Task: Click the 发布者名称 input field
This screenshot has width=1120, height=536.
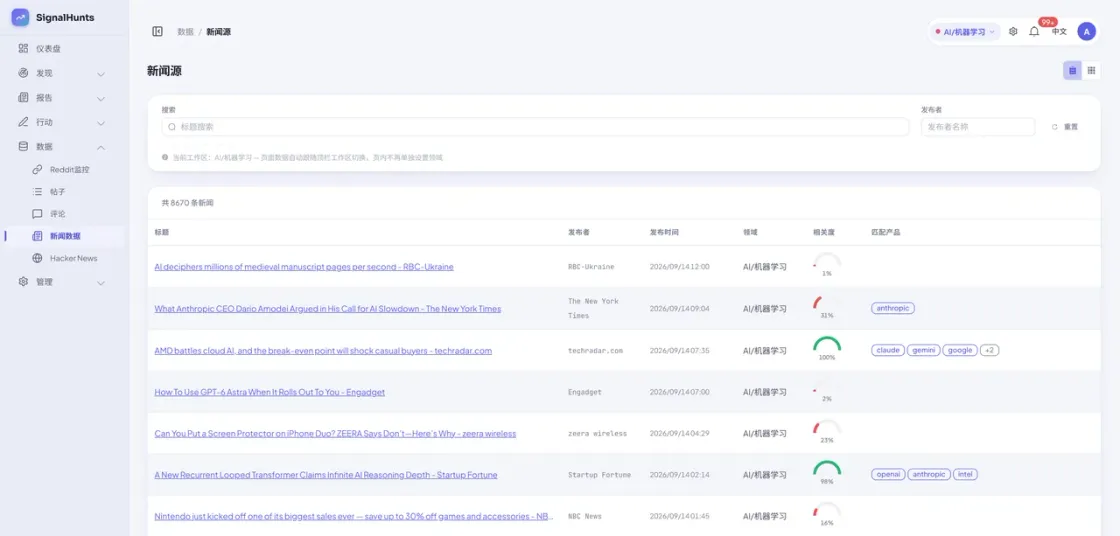Action: coord(978,126)
